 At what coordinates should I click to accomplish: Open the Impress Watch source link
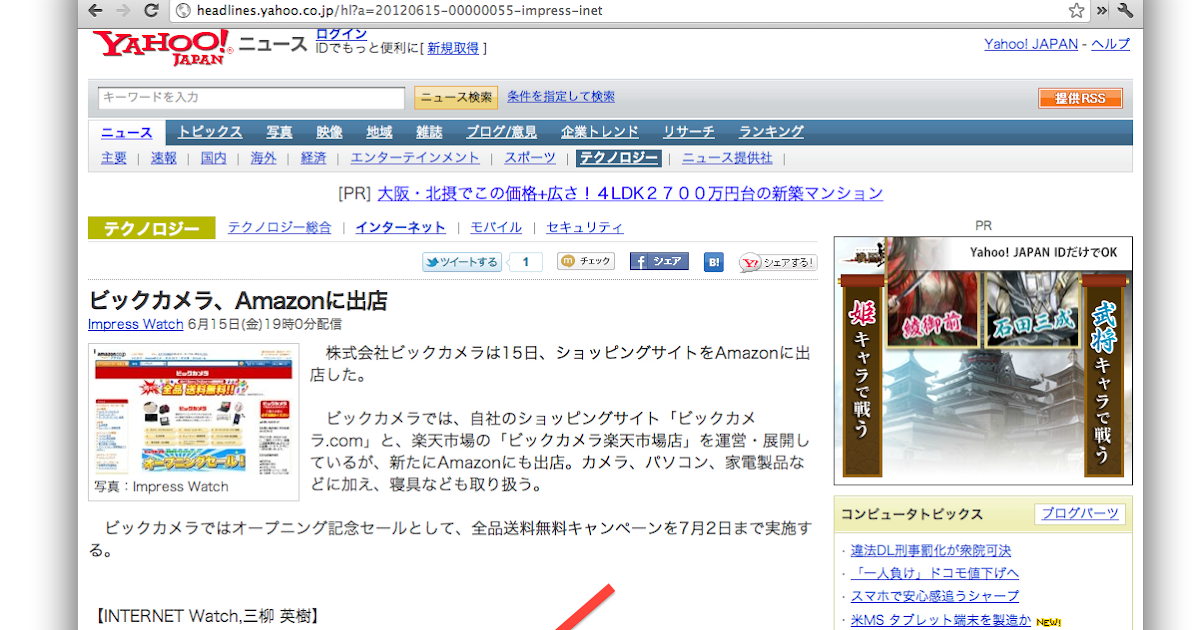pos(136,324)
